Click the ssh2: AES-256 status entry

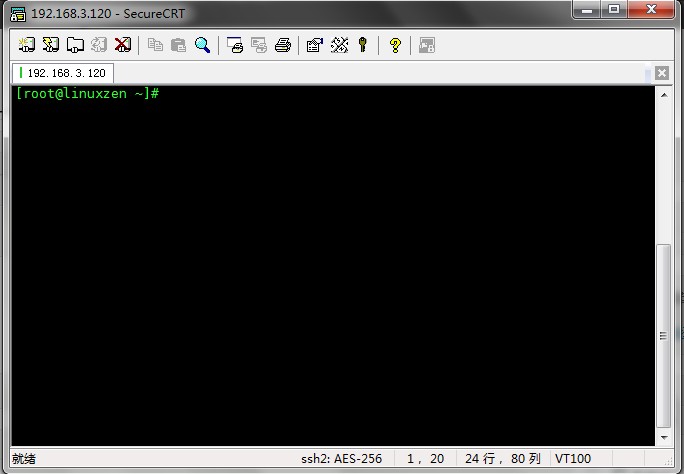[341, 458]
